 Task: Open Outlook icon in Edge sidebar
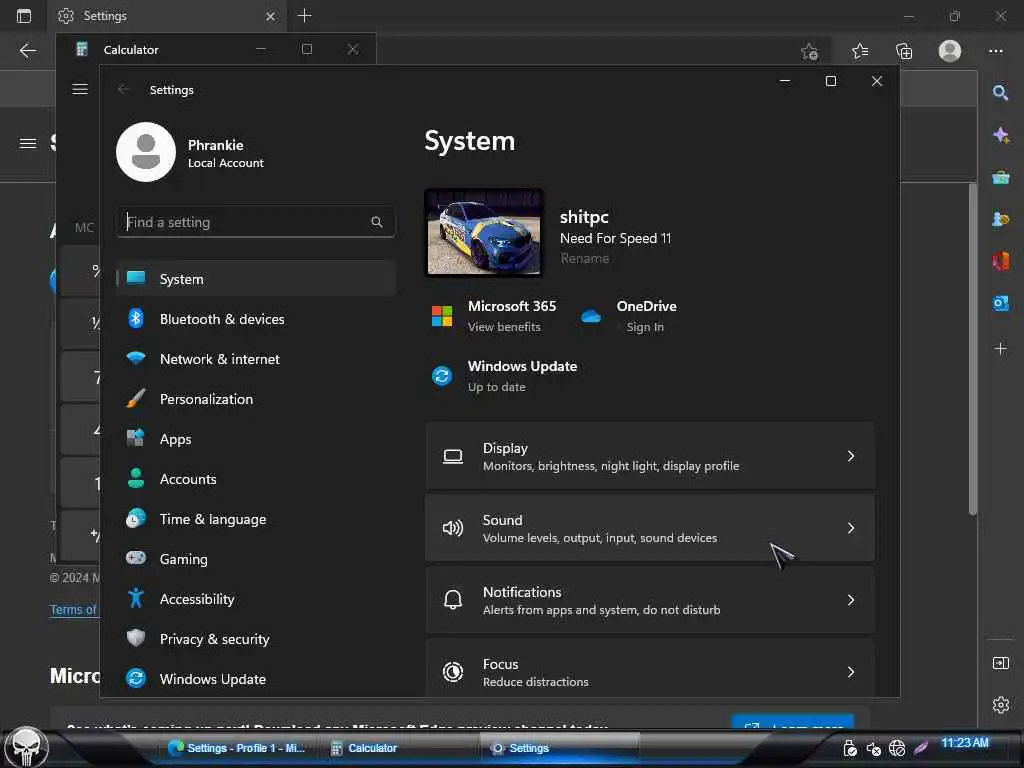click(x=1000, y=304)
